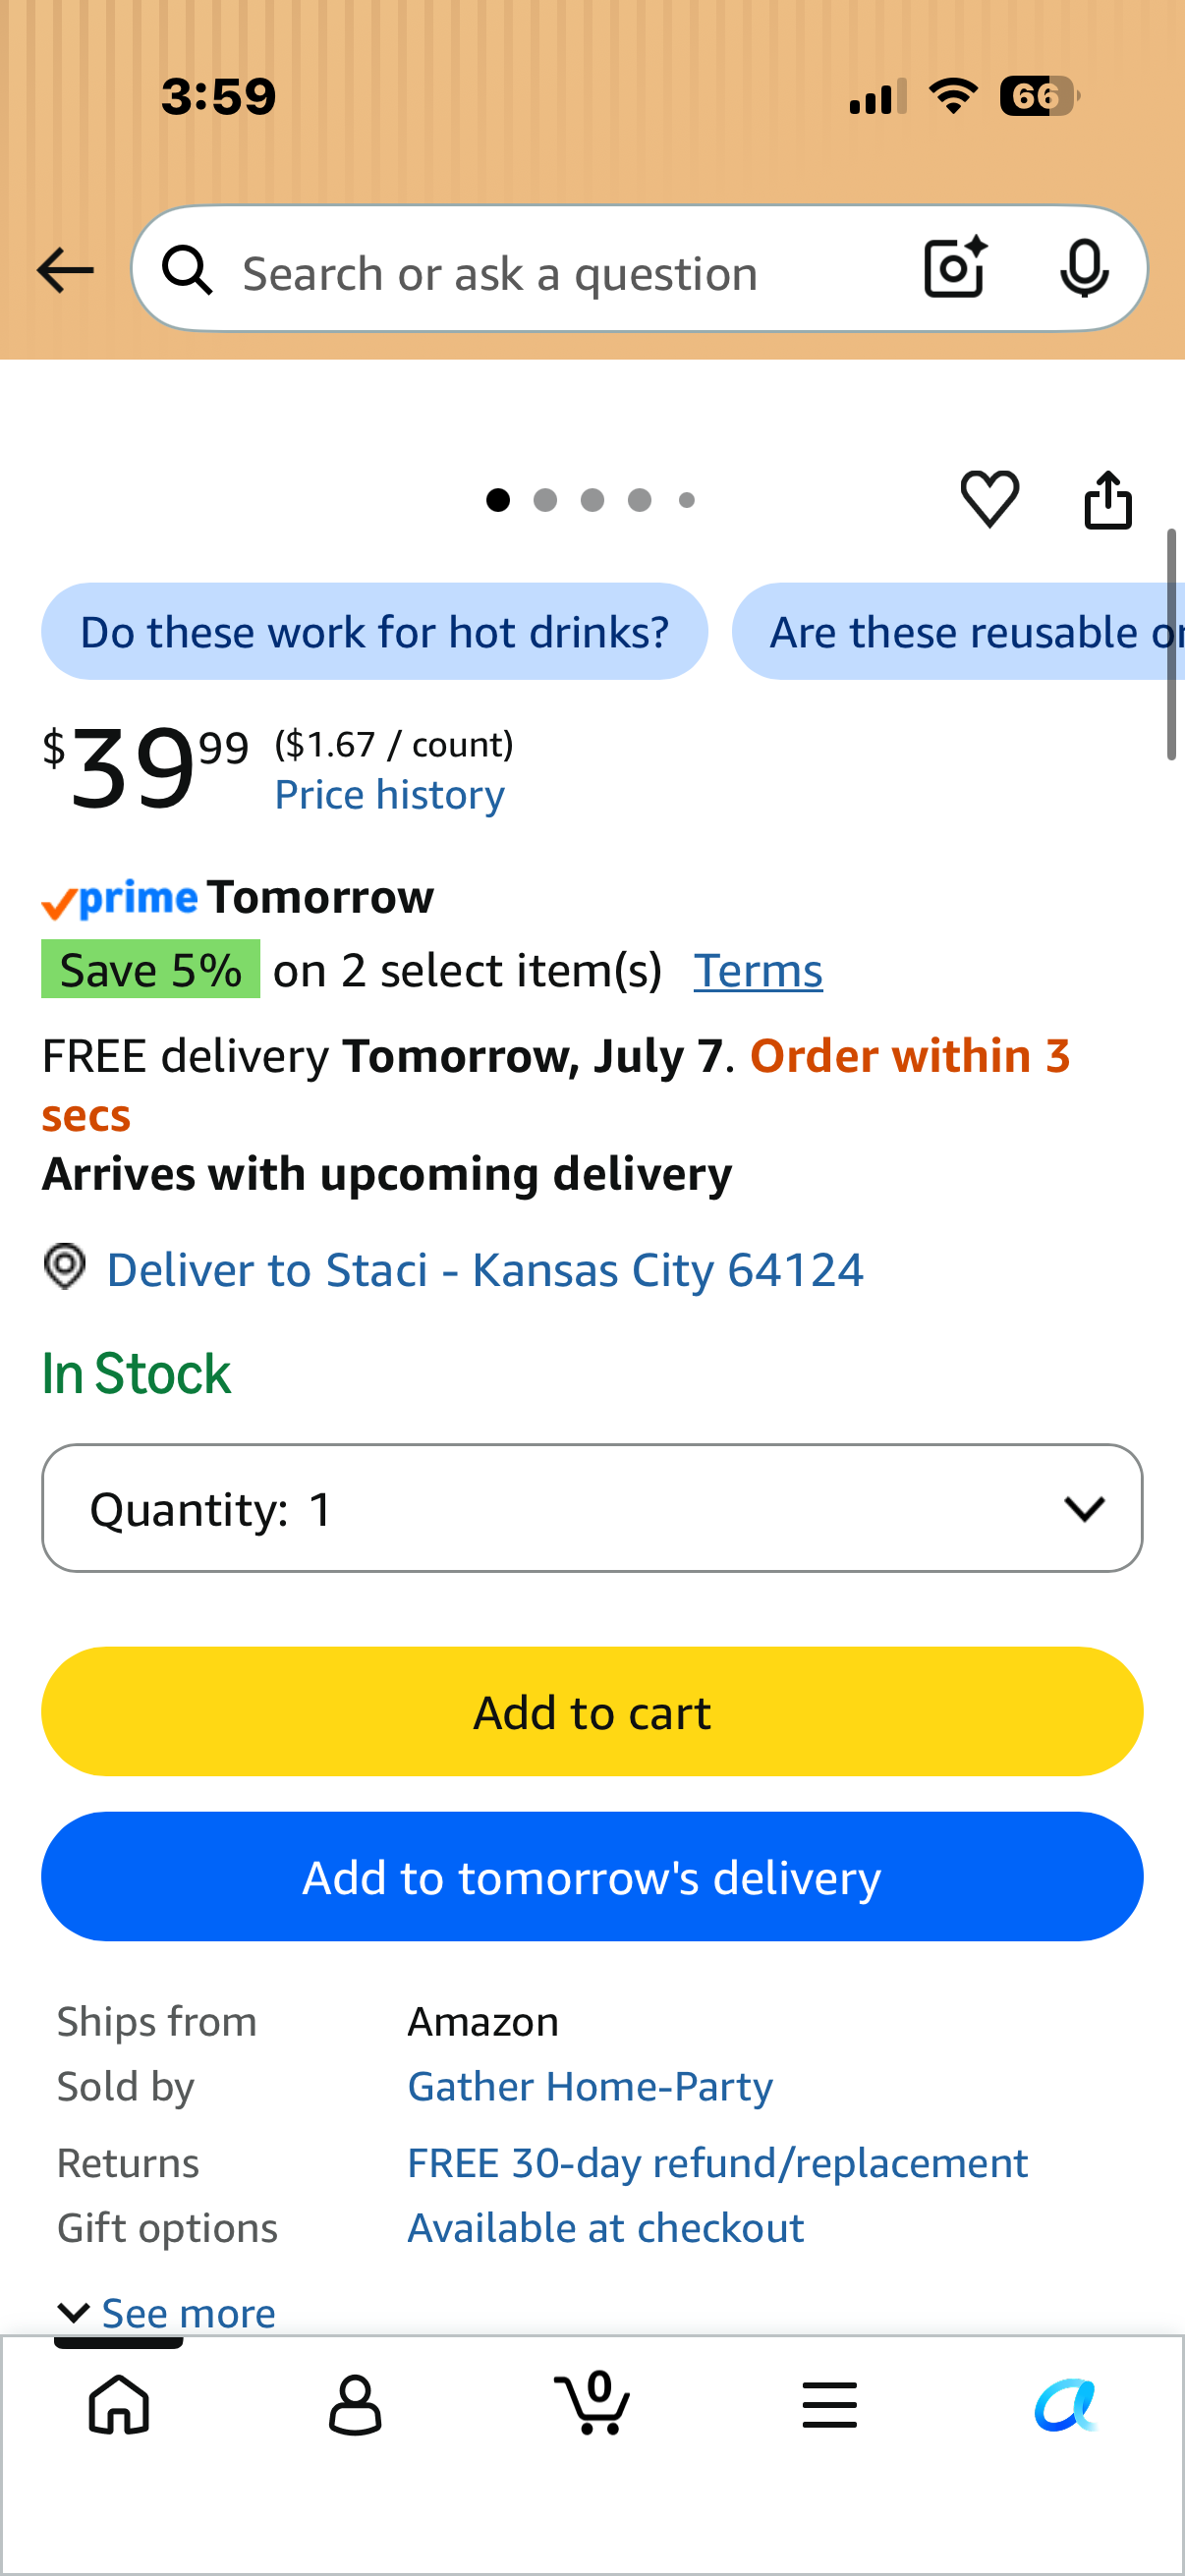Click the Add to cart button
Screen dimensions: 1185x2576
click(592, 1711)
